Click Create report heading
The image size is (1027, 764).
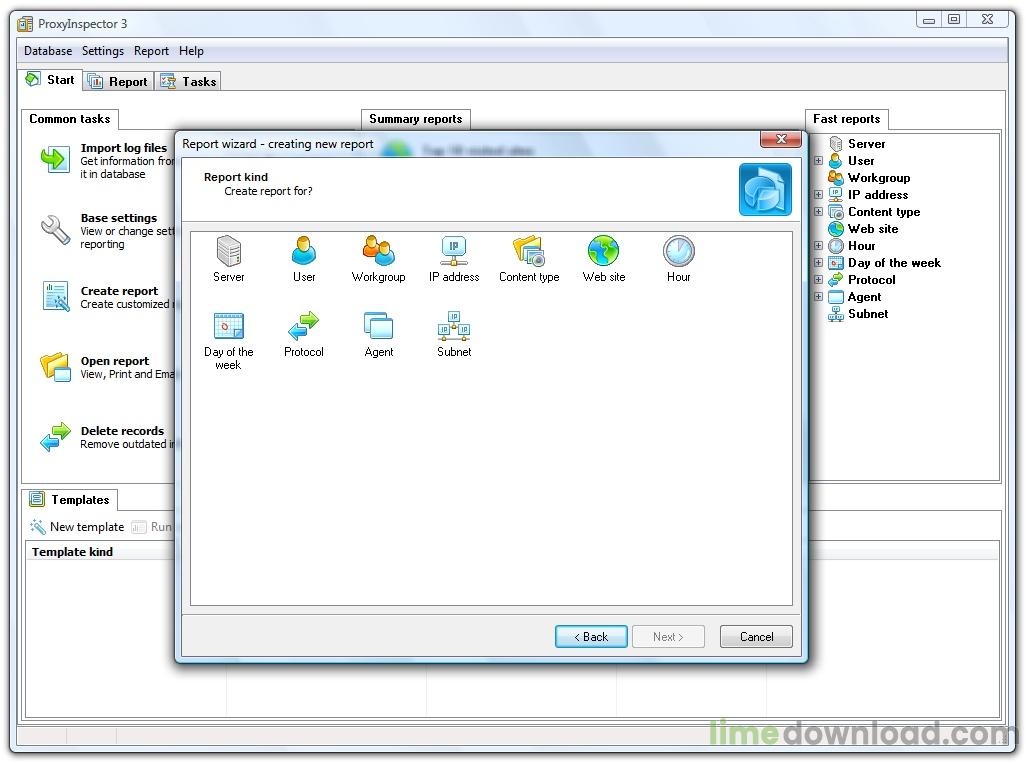click(119, 291)
